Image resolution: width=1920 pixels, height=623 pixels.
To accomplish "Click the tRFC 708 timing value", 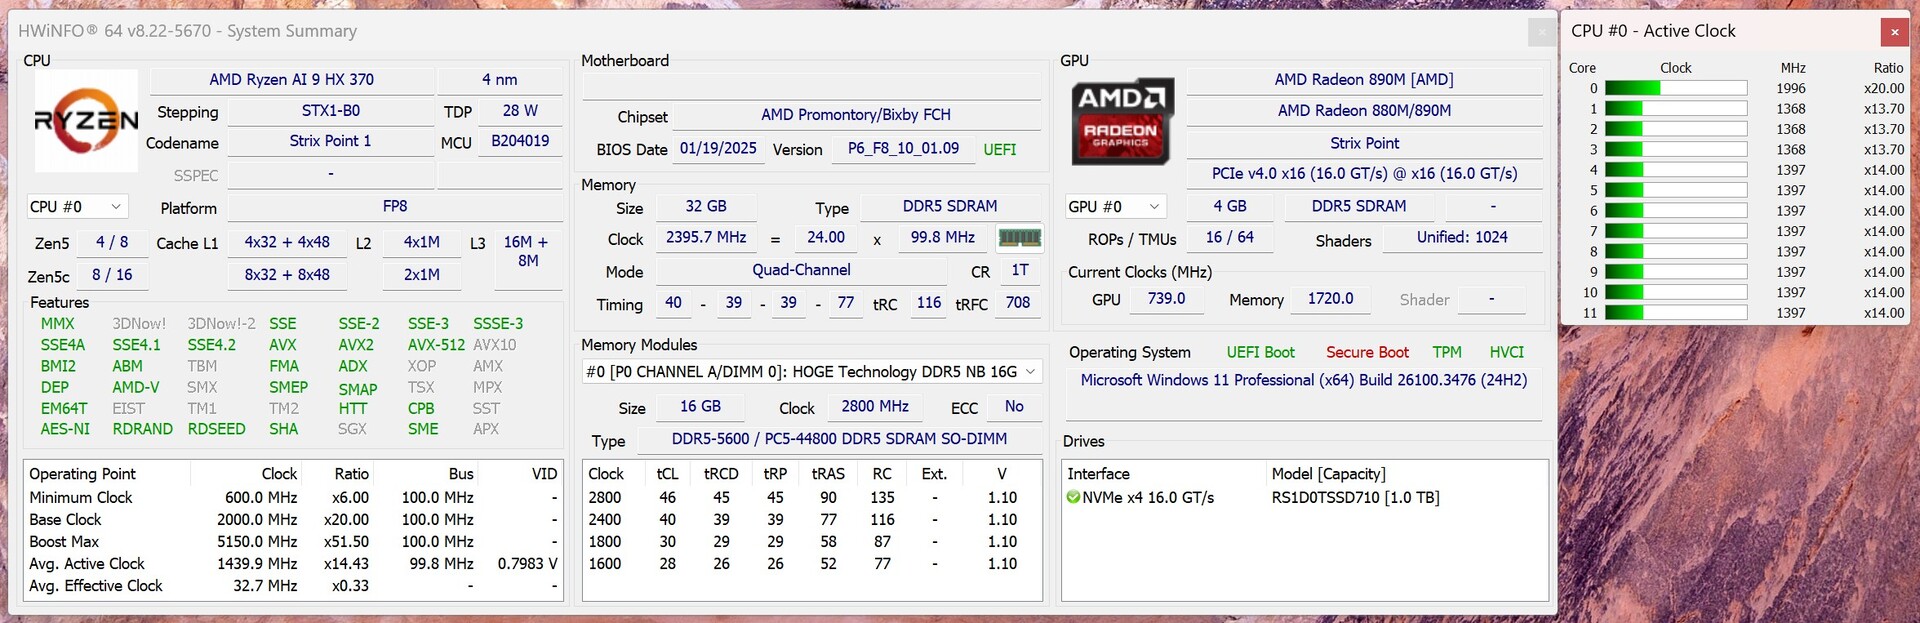I will click(1018, 303).
